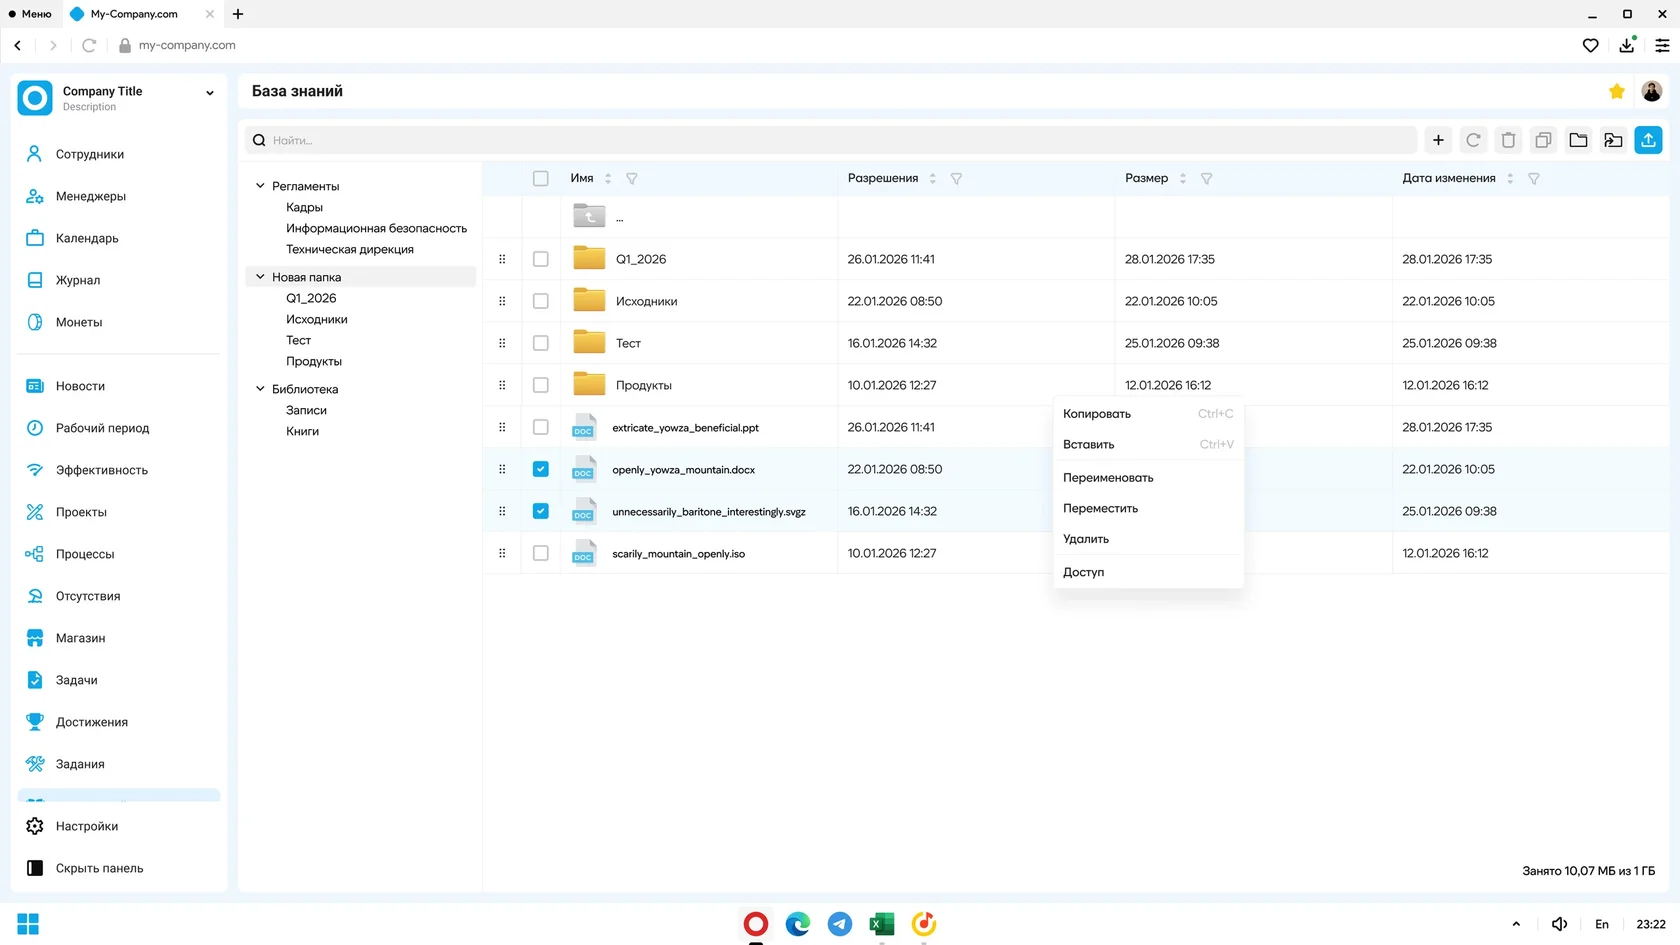Click the filter icon beside Имя column

point(632,179)
